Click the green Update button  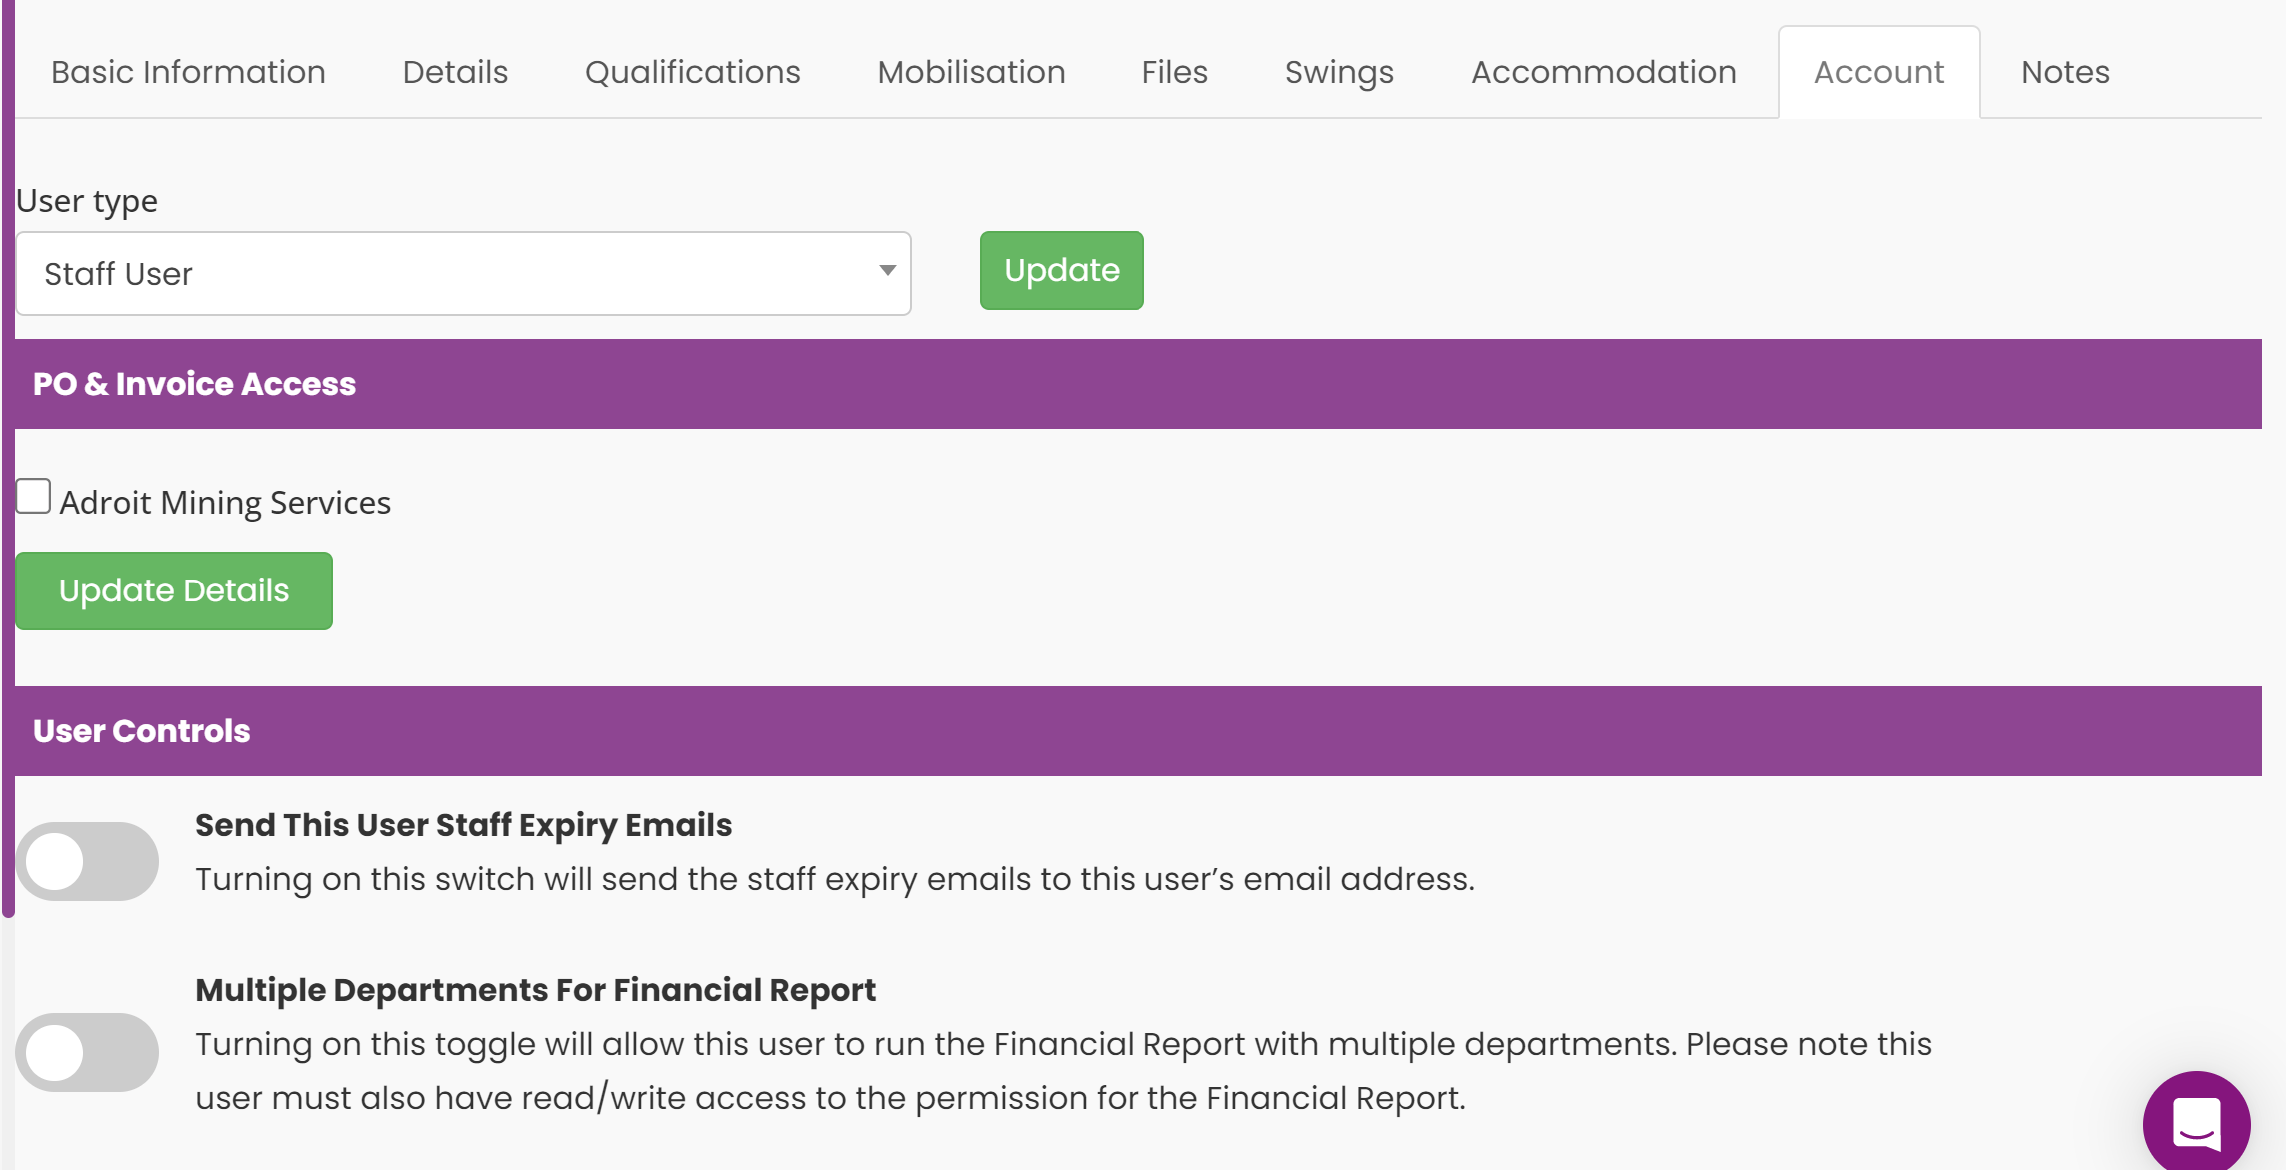(1061, 270)
